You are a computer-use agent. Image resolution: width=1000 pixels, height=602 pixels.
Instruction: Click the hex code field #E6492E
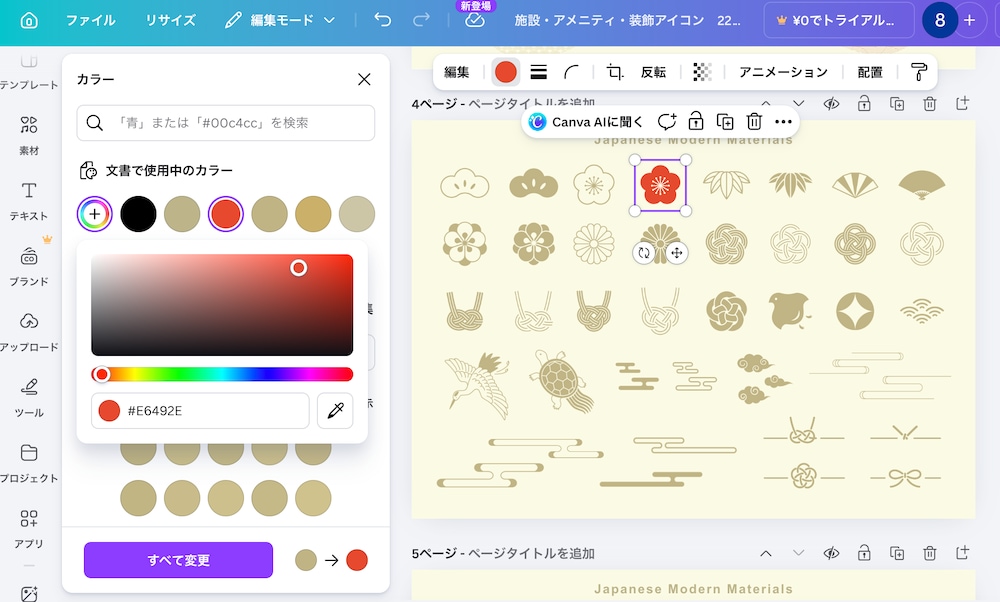[x=200, y=411]
